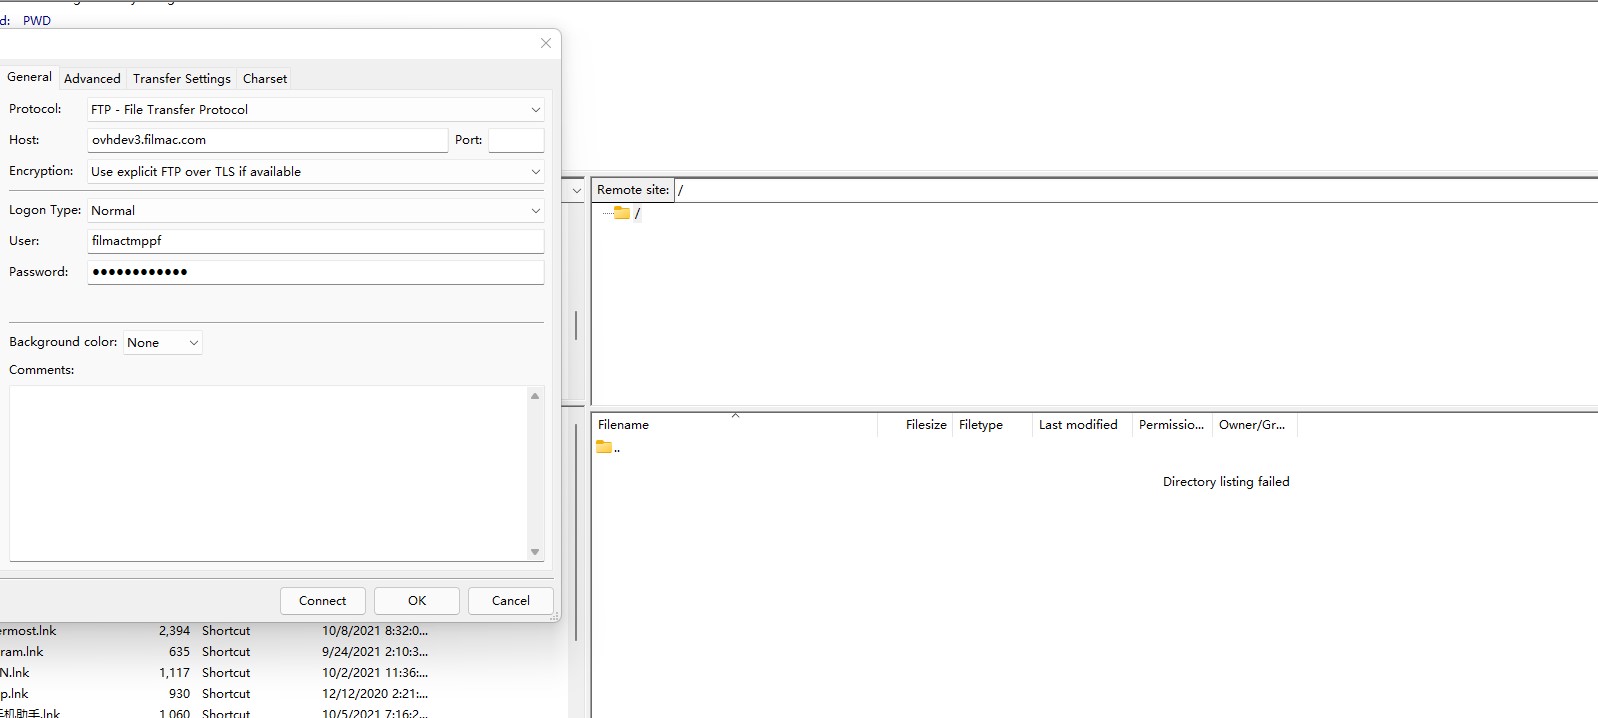Click the Comments scrollbar down arrow
The image size is (1598, 718).
pos(535,552)
